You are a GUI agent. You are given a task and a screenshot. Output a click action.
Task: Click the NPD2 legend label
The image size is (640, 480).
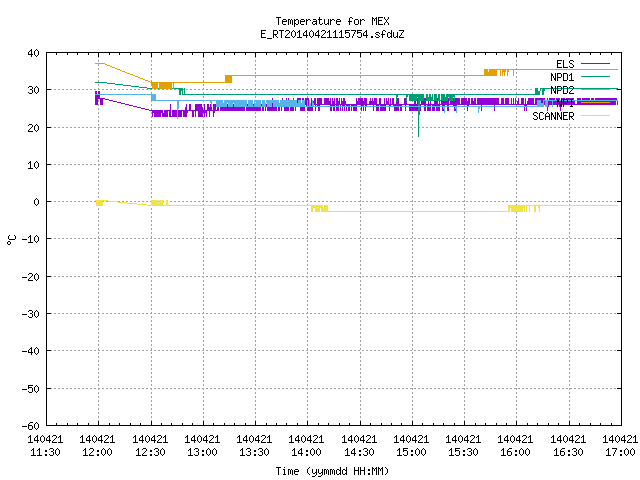562,90
